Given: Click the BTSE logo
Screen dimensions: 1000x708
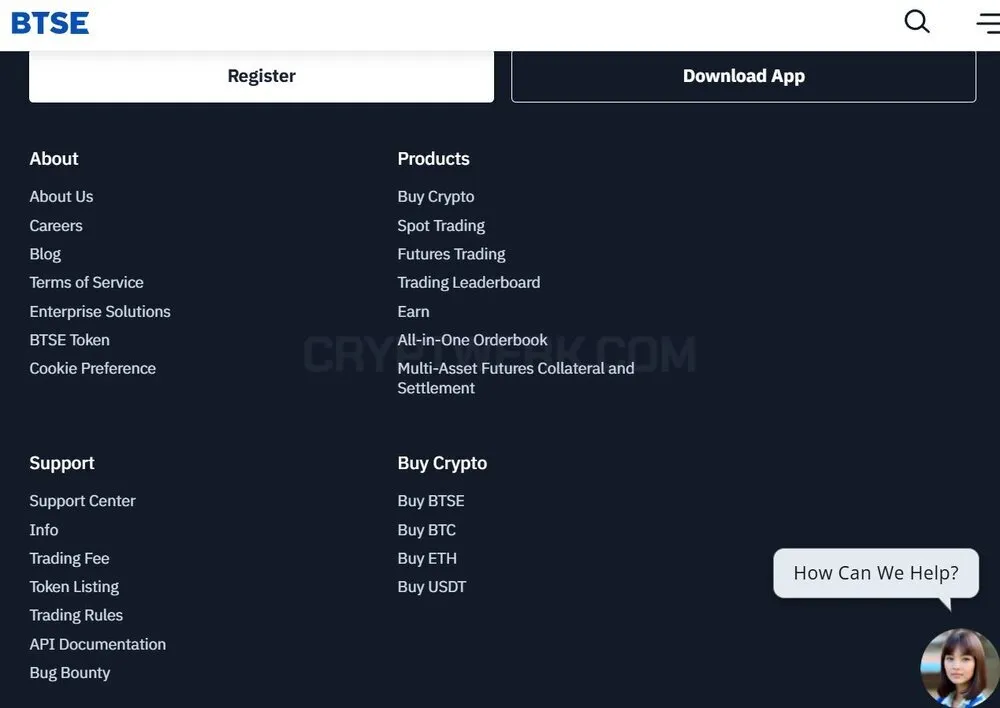Looking at the screenshot, I should point(50,23).
